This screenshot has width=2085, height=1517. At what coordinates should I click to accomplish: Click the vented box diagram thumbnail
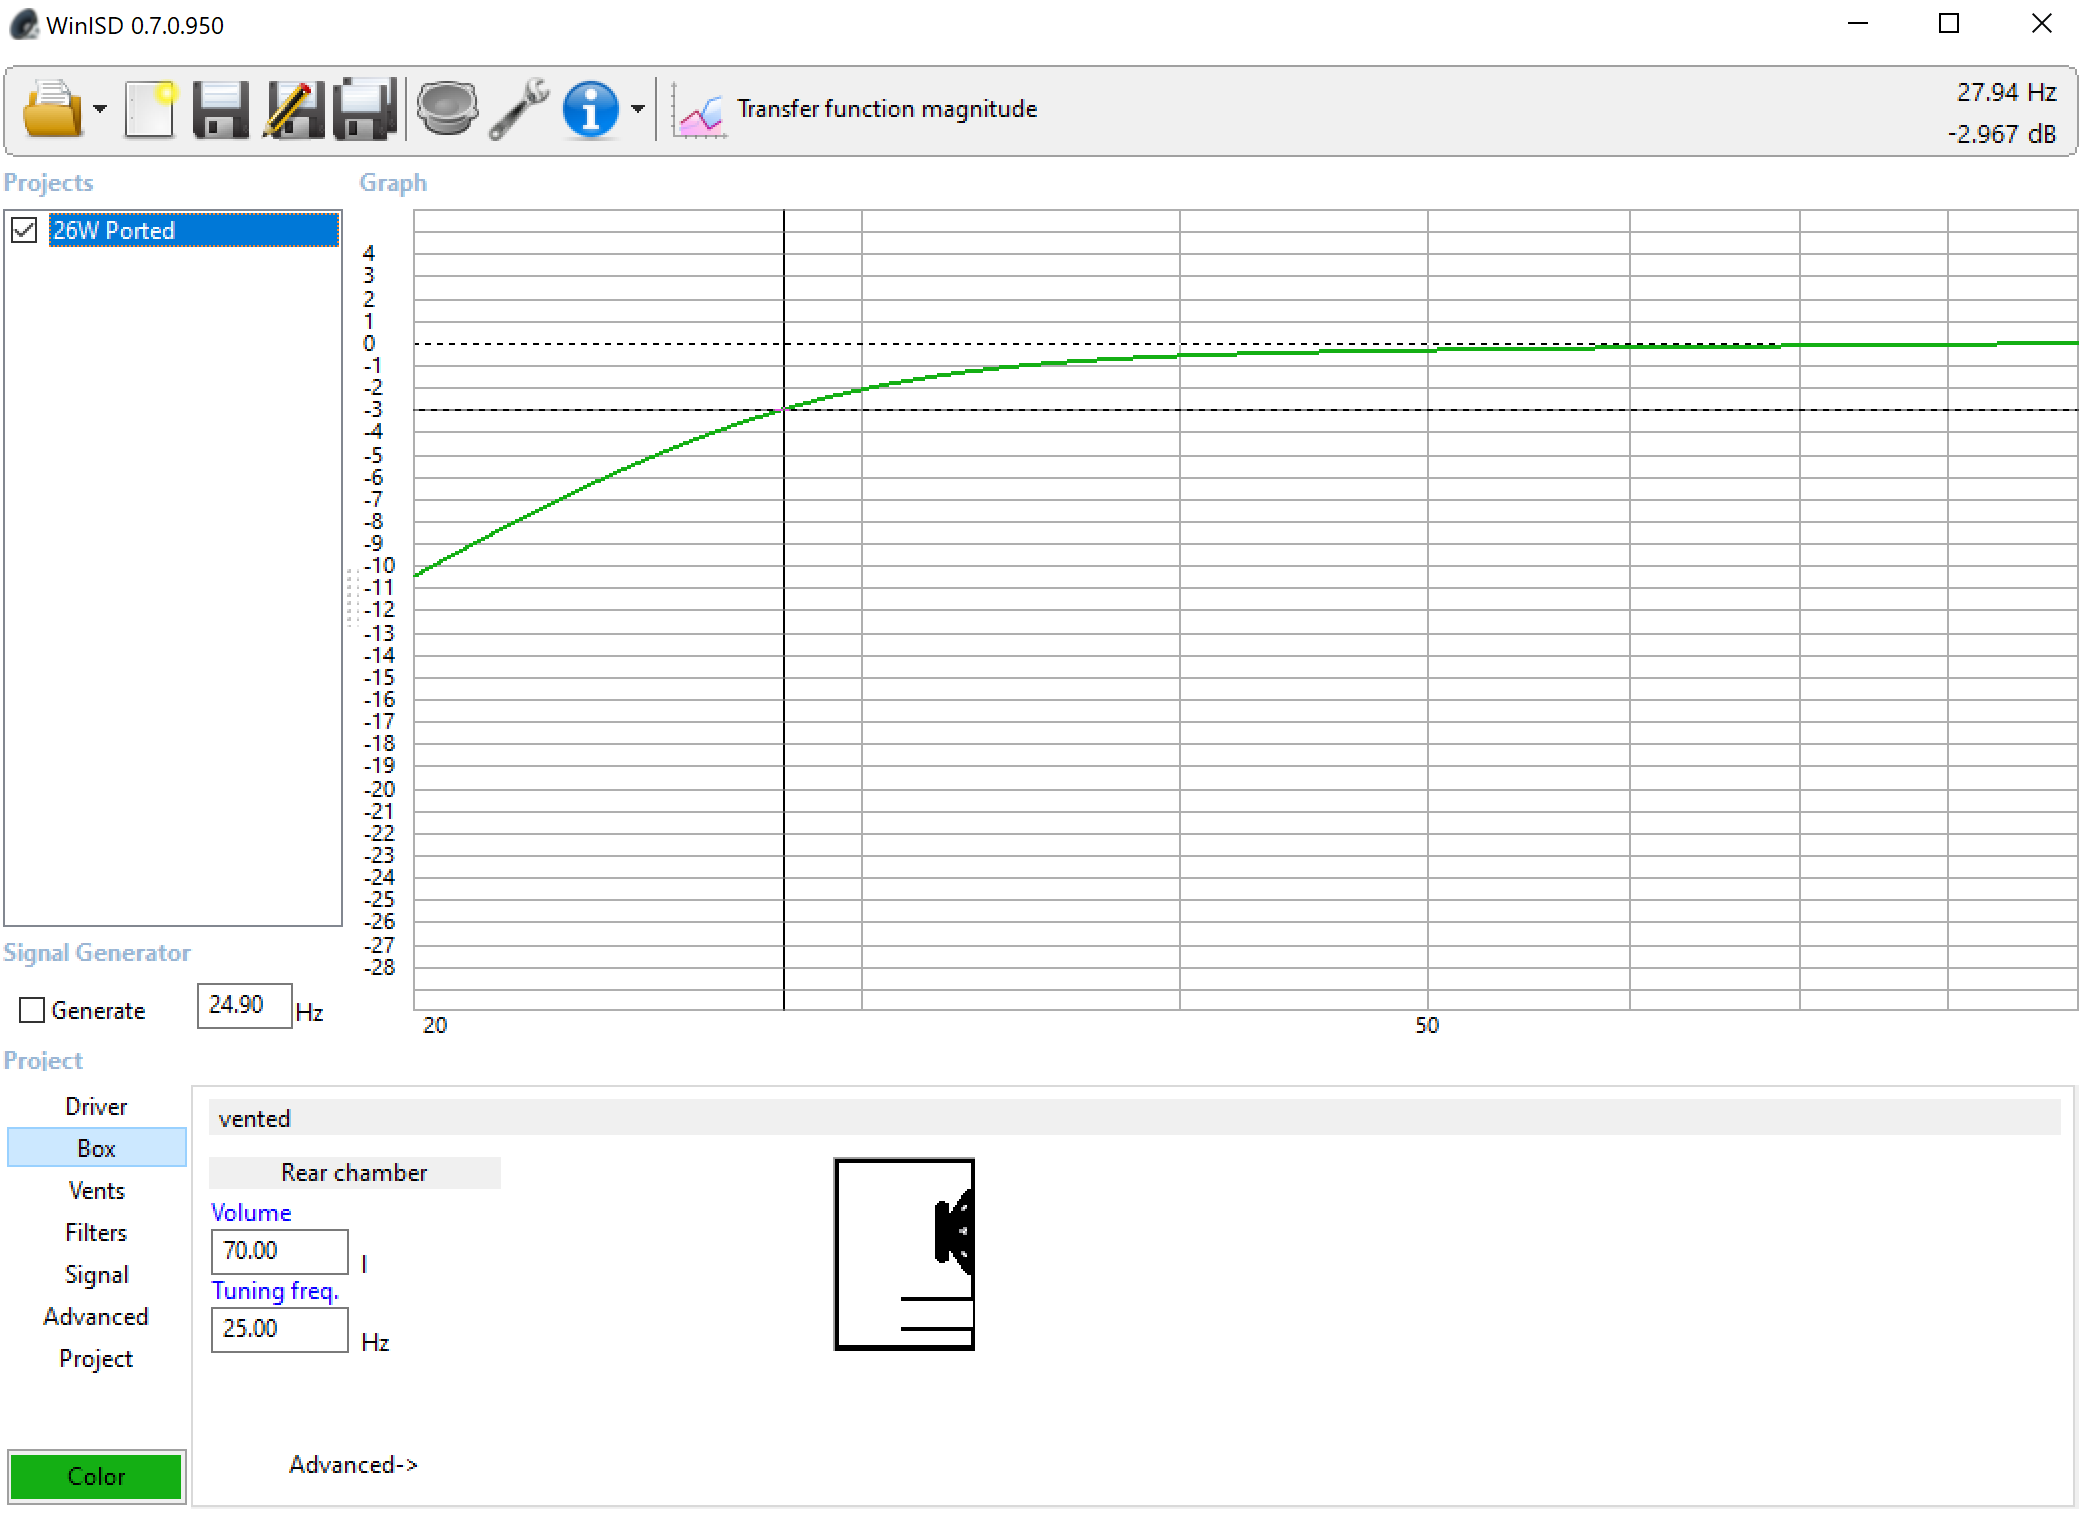tap(904, 1254)
